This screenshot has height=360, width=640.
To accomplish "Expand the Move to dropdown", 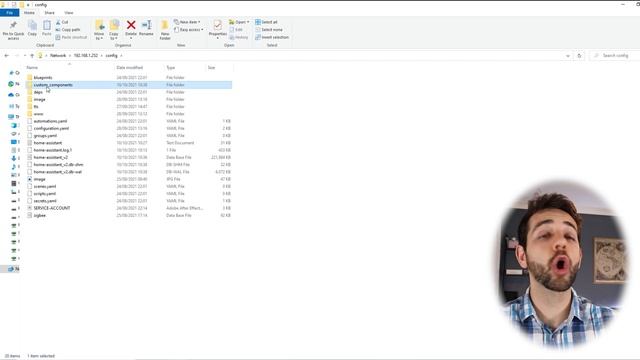I will 99,37.
